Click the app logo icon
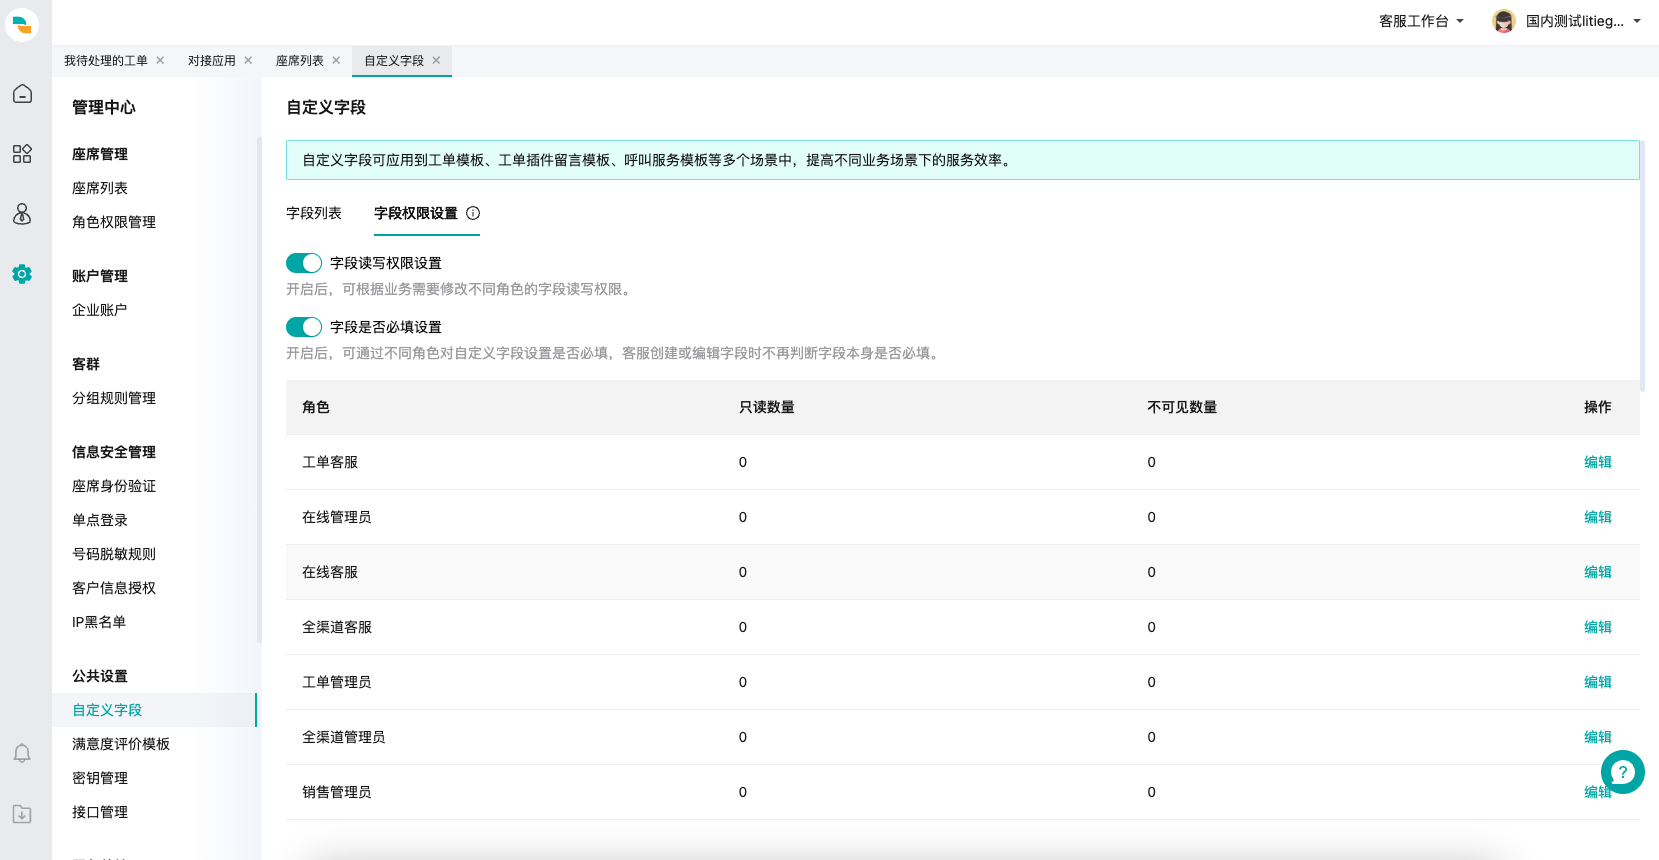 22,24
